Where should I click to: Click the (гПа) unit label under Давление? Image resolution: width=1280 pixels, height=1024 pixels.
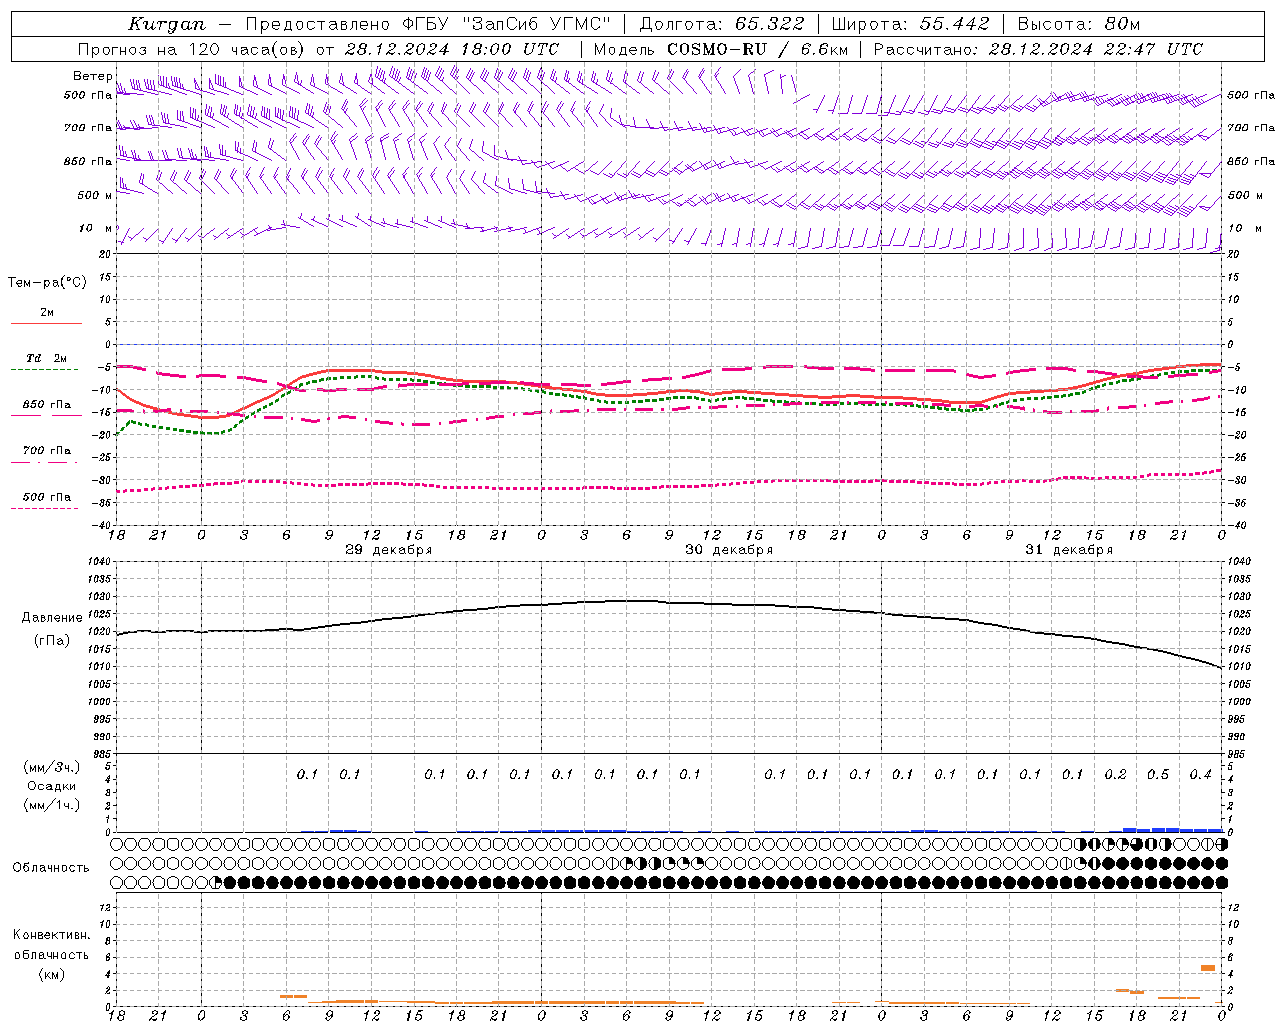[52, 641]
